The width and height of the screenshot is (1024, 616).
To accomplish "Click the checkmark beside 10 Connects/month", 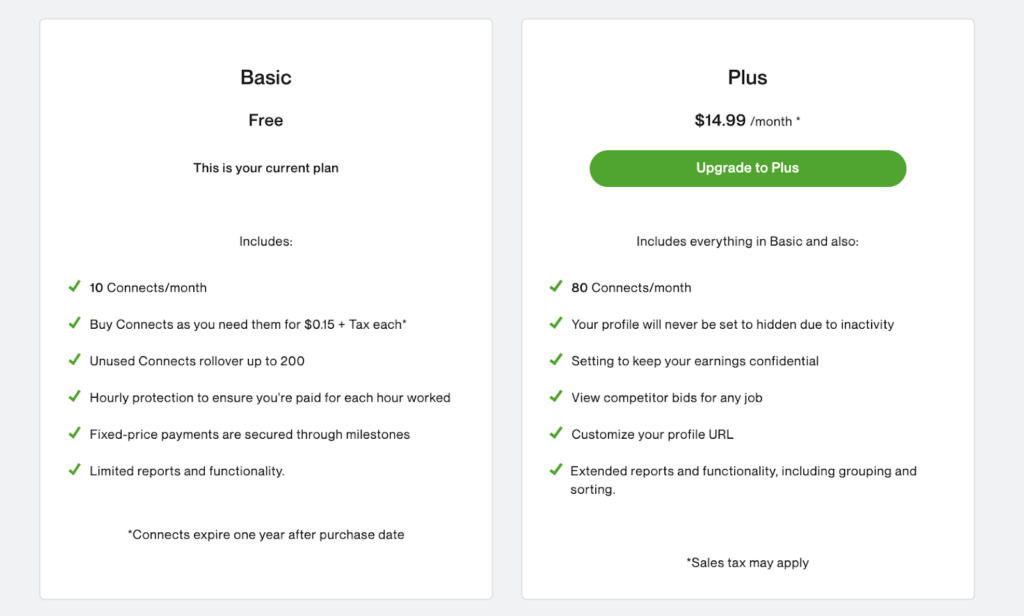I will [x=74, y=286].
